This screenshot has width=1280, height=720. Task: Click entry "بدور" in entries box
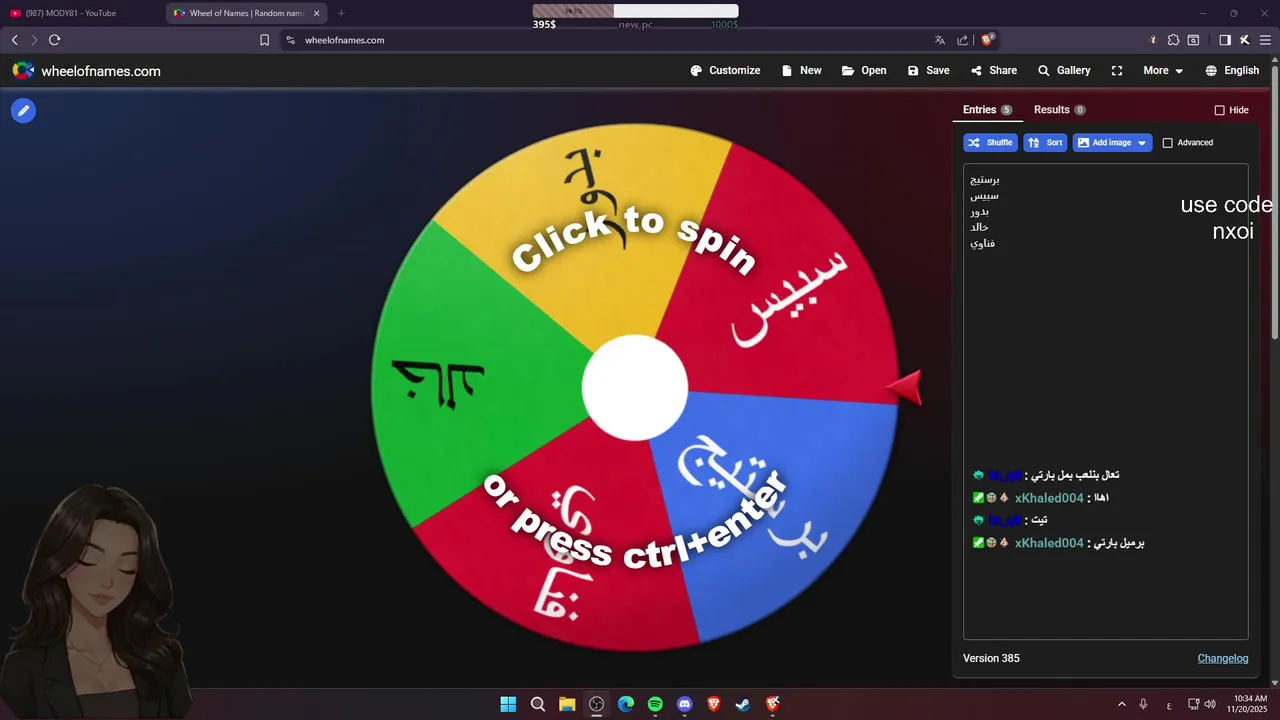click(x=979, y=212)
